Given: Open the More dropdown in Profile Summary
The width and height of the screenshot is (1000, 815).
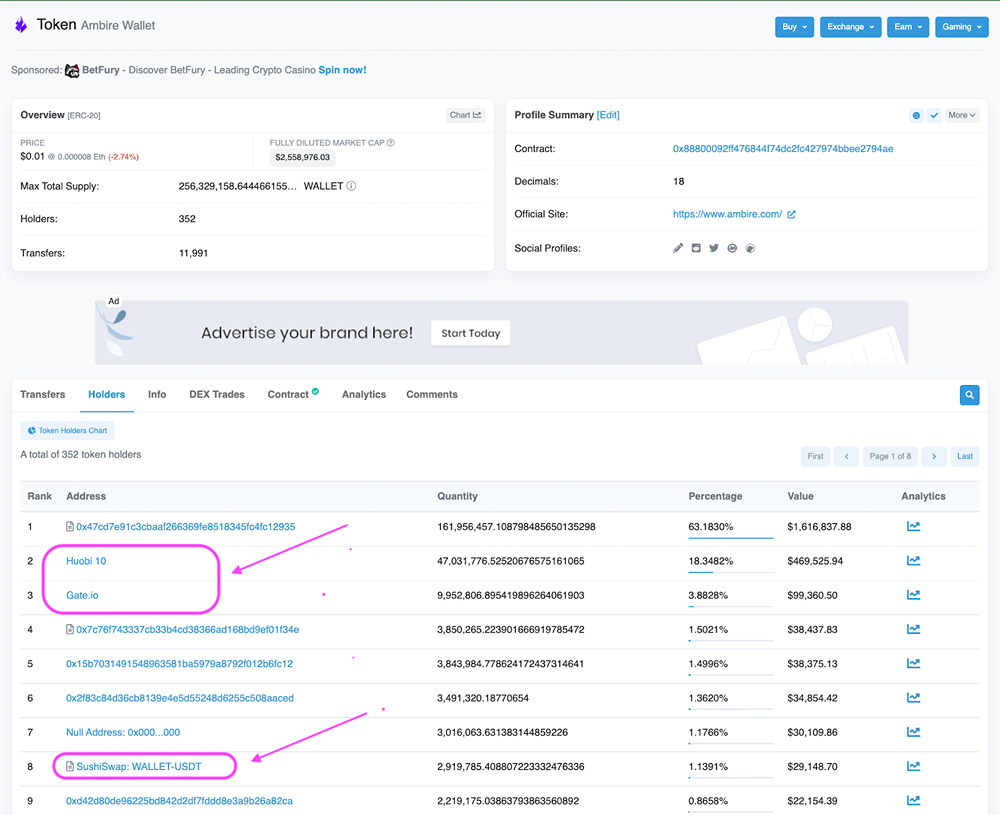Looking at the screenshot, I should click(962, 115).
